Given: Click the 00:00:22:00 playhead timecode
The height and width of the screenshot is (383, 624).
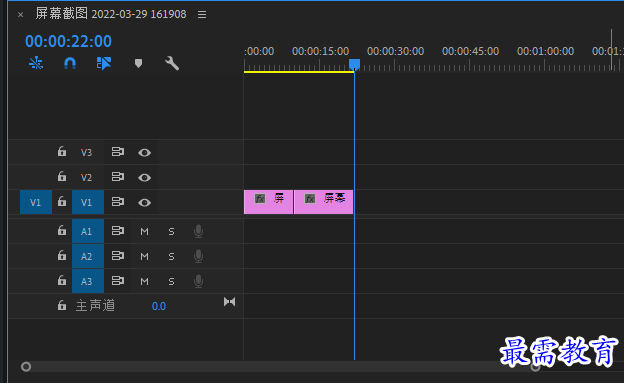Looking at the screenshot, I should point(68,41).
